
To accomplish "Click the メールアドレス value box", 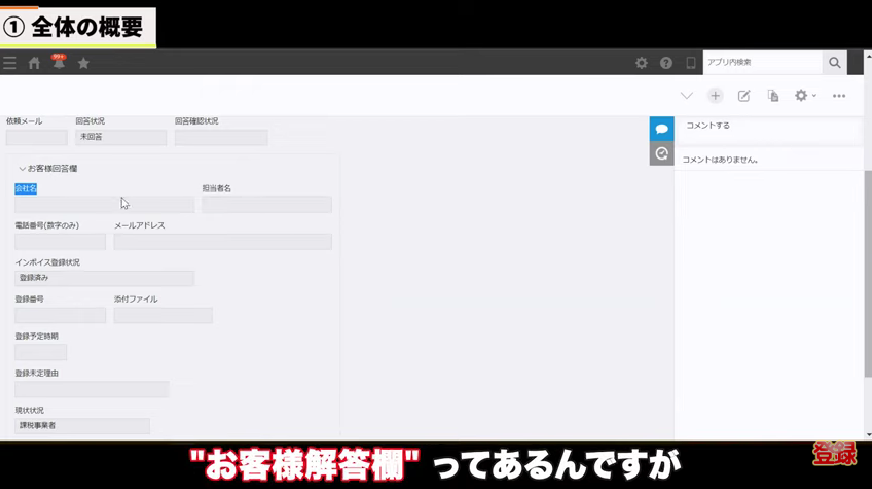I will coord(222,241).
